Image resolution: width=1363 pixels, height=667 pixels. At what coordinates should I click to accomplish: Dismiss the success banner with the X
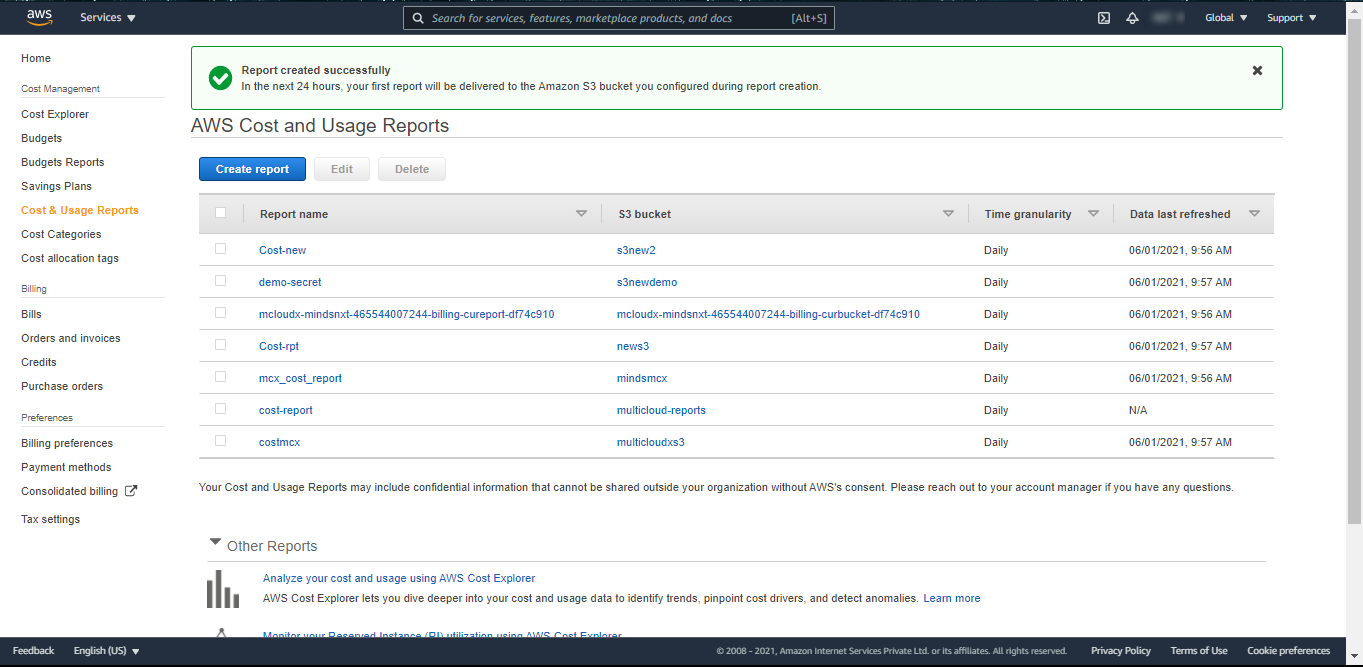tap(1257, 71)
